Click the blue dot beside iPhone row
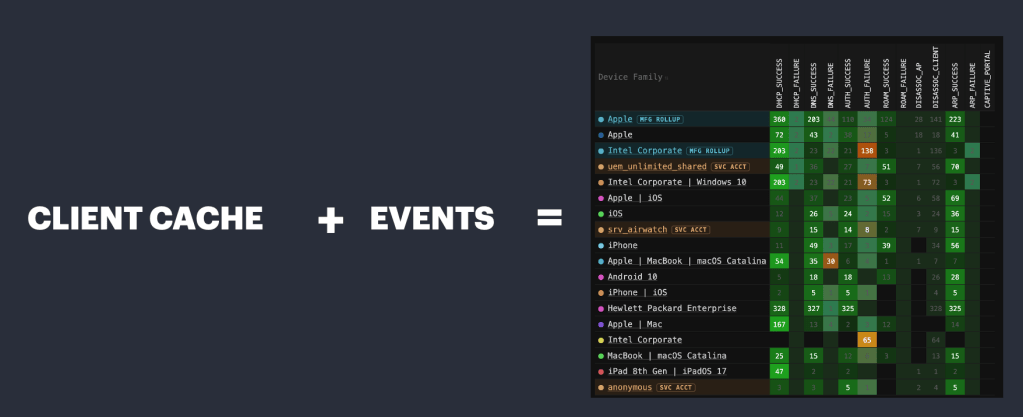 [601, 245]
